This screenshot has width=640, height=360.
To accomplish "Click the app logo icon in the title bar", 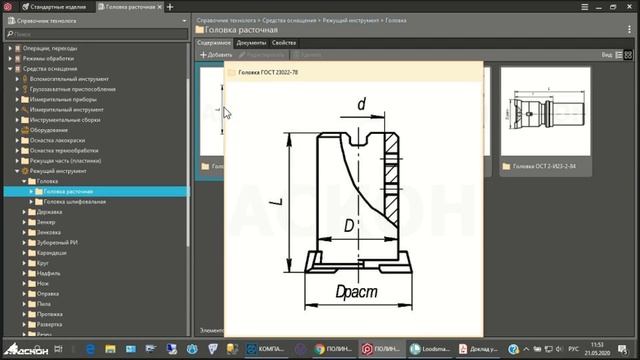I will (7, 7).
